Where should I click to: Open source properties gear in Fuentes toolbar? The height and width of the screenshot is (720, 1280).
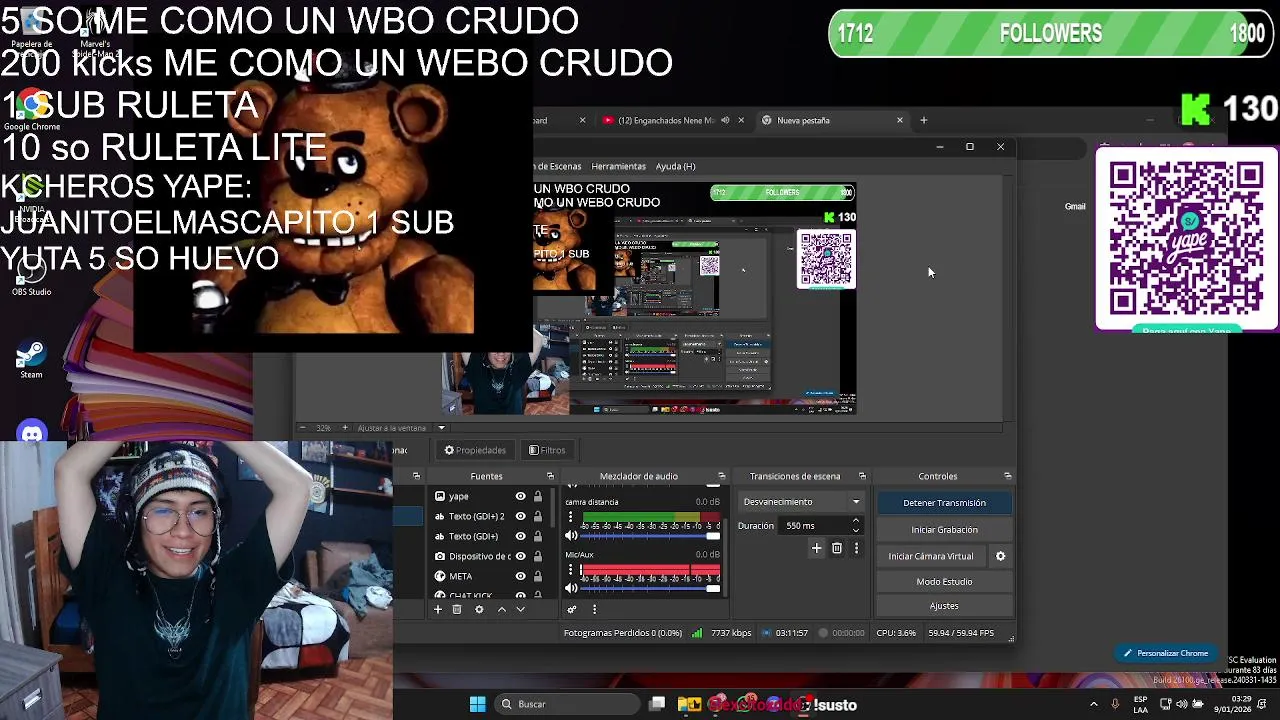click(479, 609)
